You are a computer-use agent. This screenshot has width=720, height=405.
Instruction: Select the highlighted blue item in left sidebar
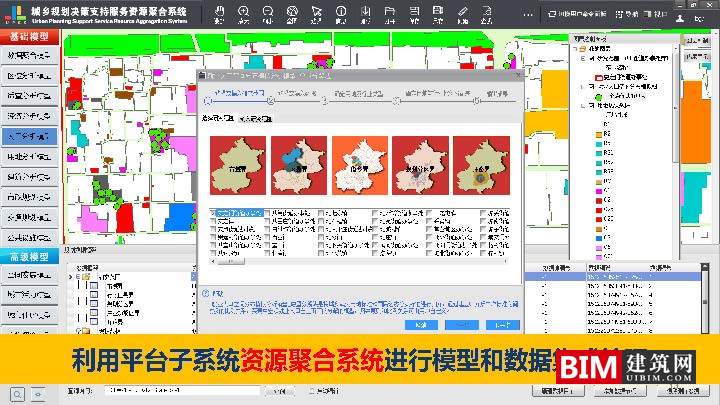click(29, 136)
